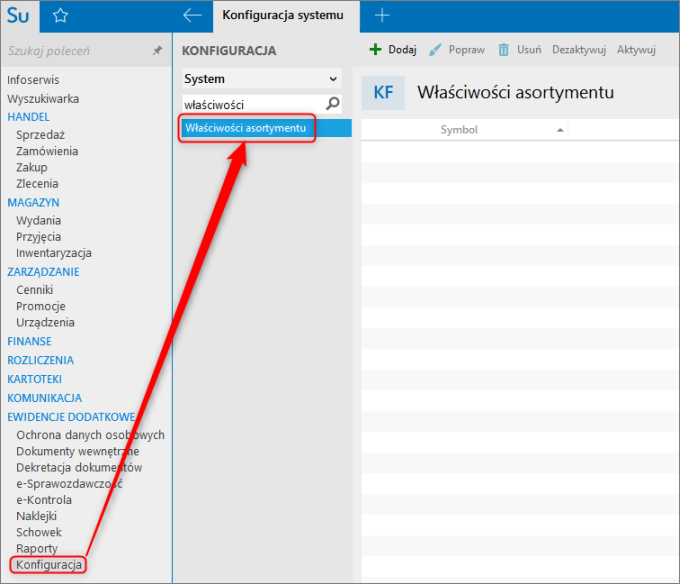Click the KONFIGURACJA panel heading

coord(229,51)
